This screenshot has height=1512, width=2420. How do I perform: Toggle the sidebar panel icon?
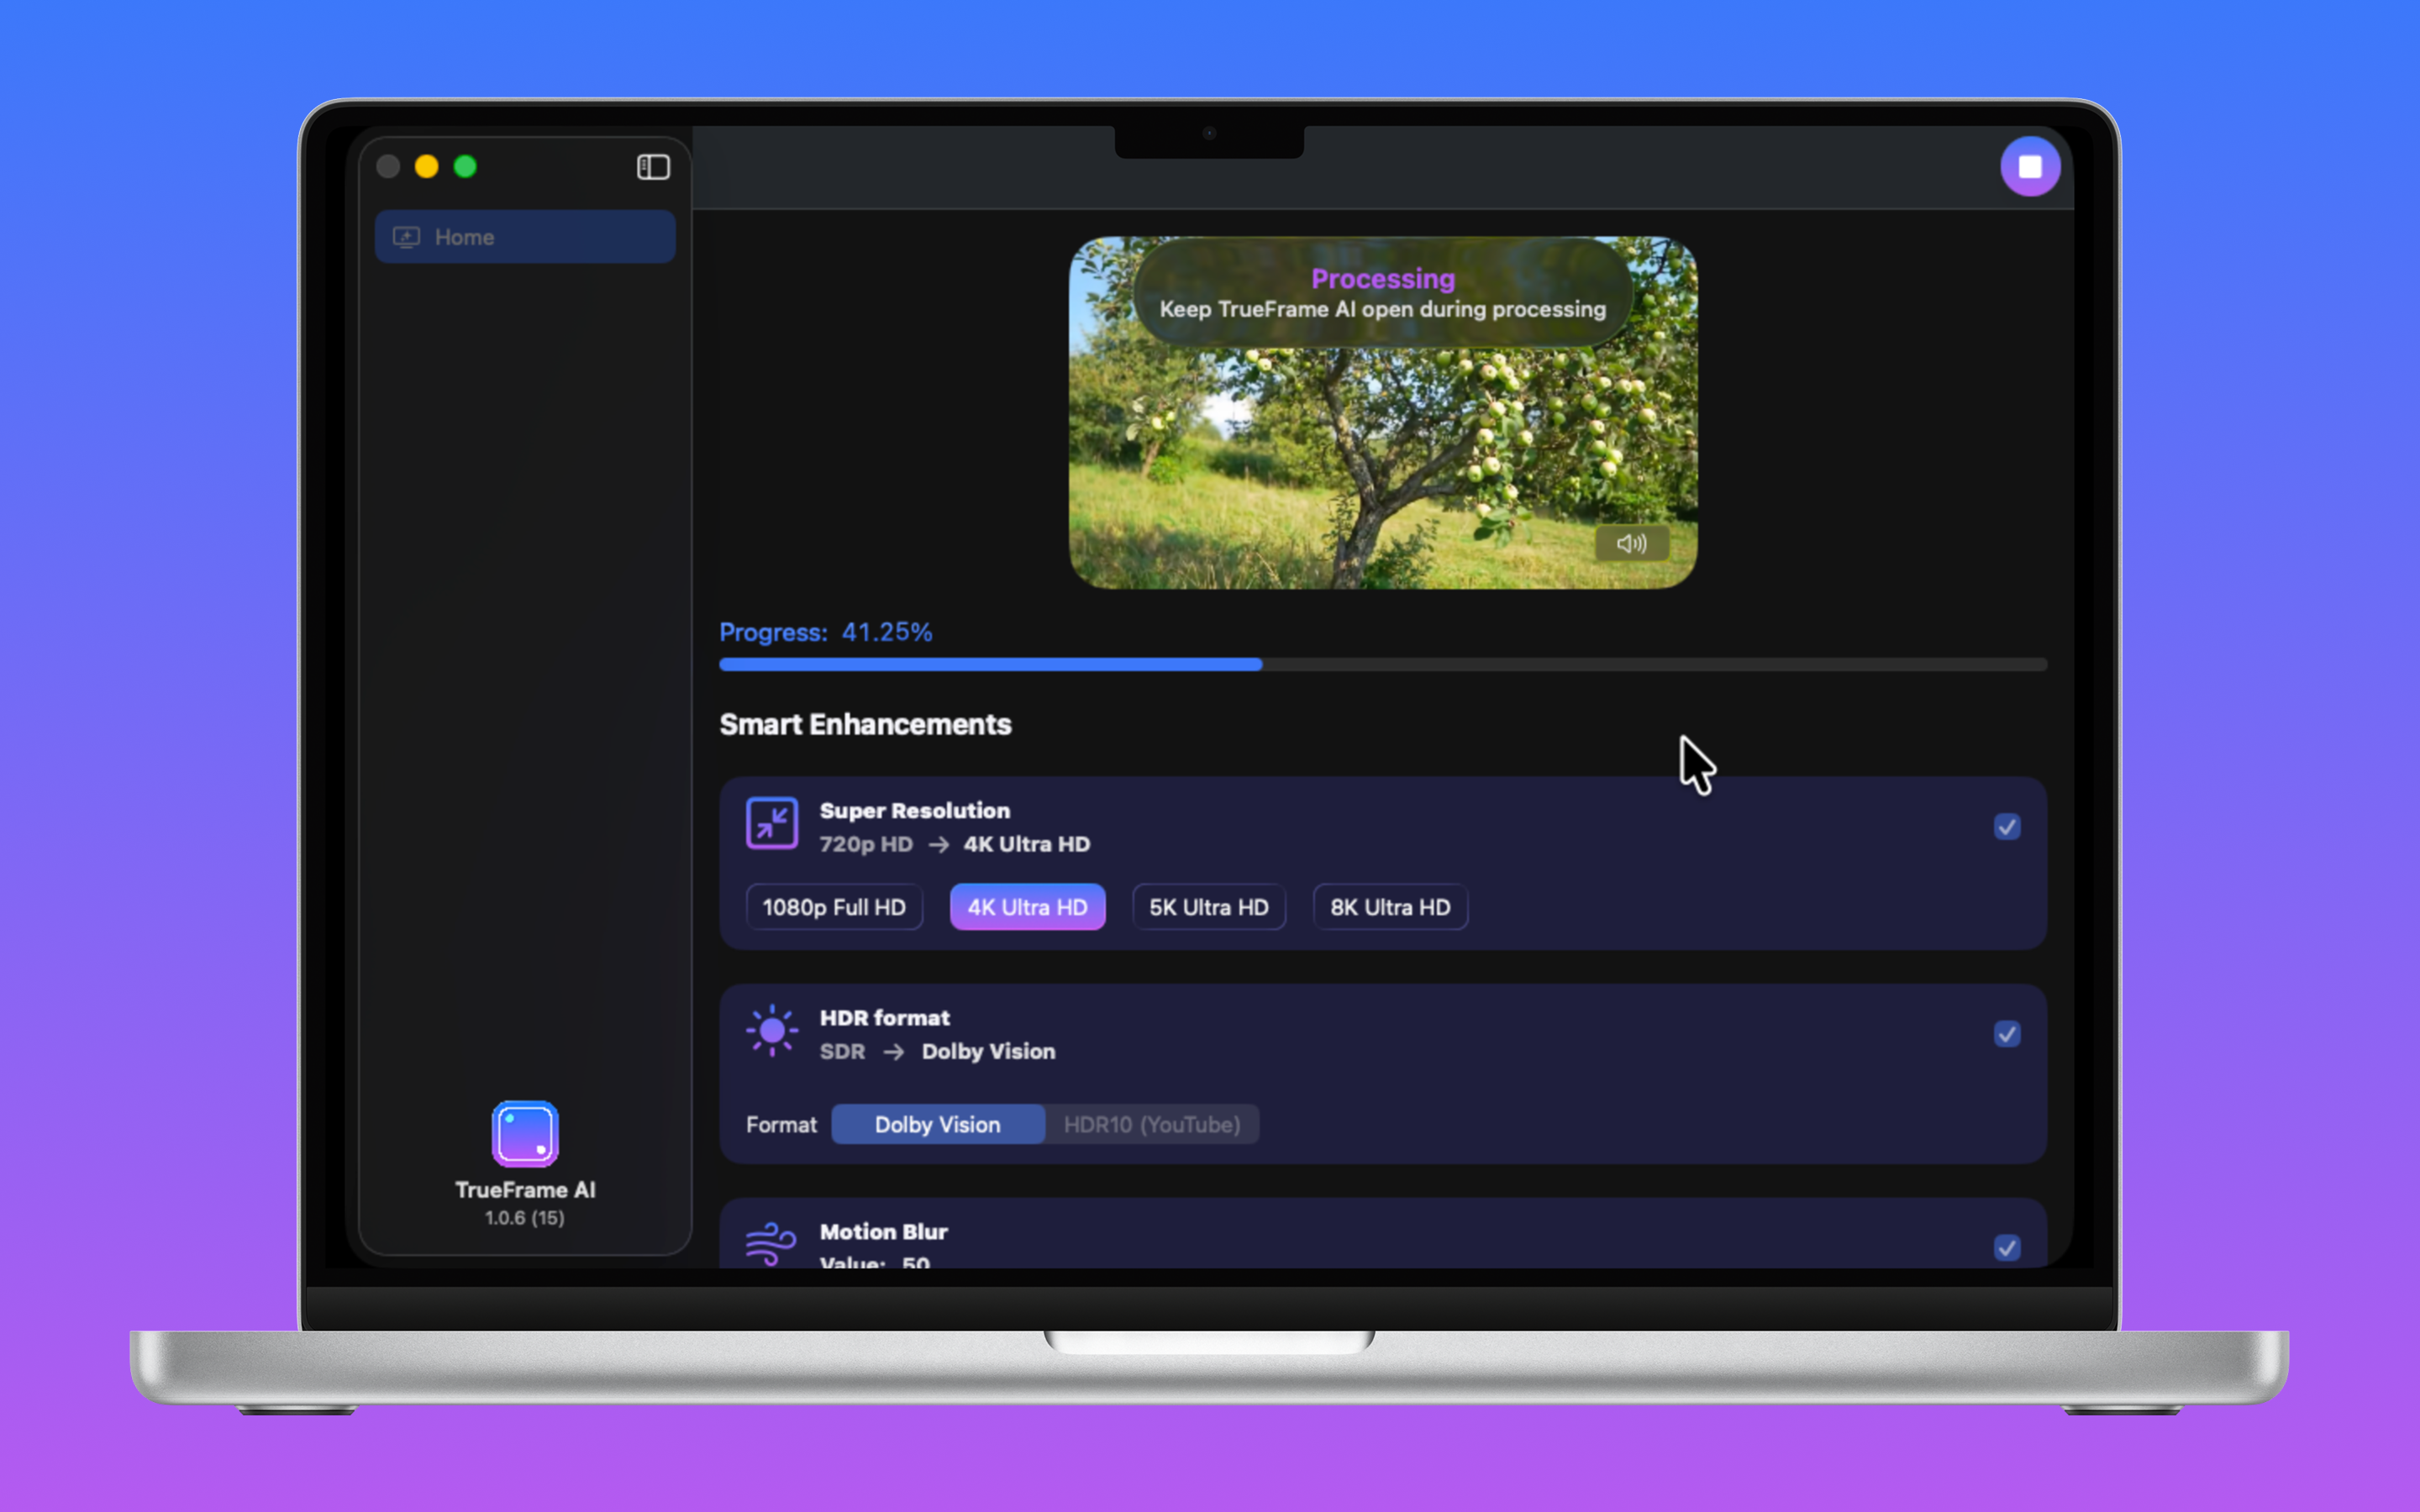pos(653,167)
